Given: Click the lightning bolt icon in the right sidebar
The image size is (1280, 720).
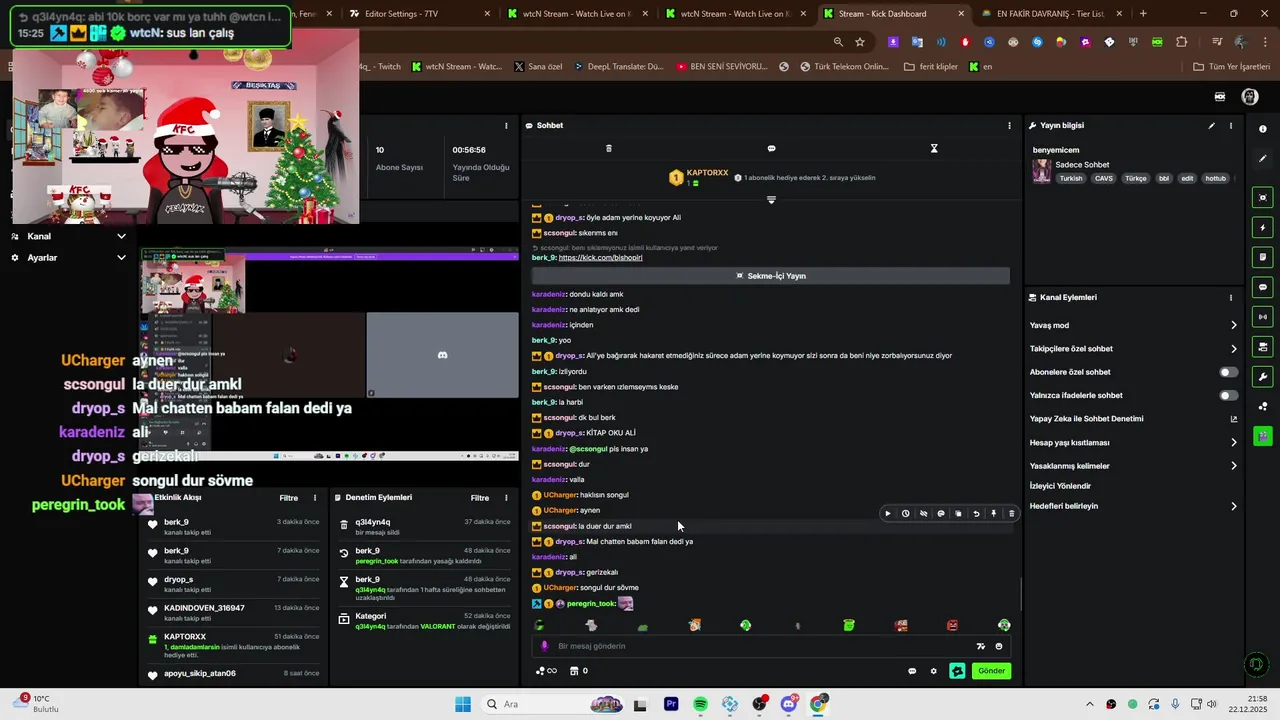Looking at the screenshot, I should [x=1263, y=228].
